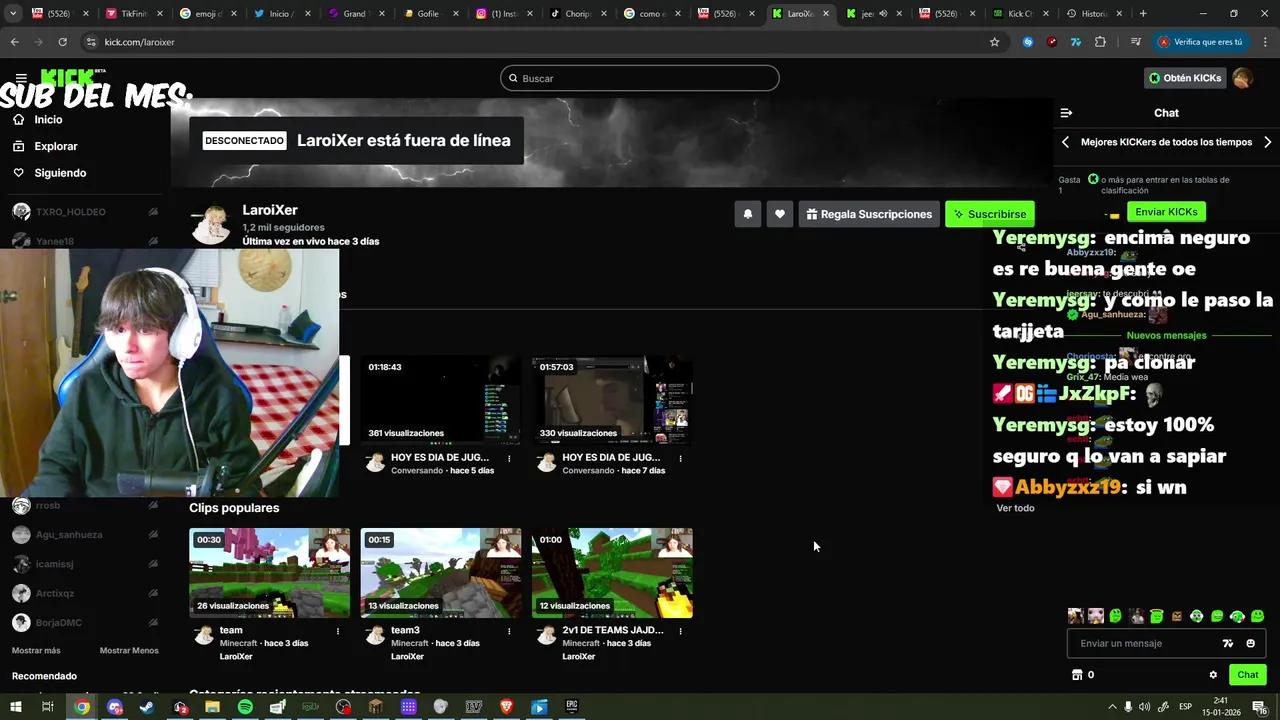Open the video thumbnail with 330 visualizaciones
This screenshot has width=1280, height=720.
(612, 400)
